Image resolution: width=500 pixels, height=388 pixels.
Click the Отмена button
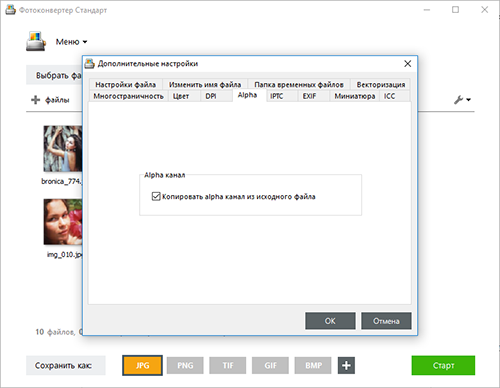click(386, 321)
